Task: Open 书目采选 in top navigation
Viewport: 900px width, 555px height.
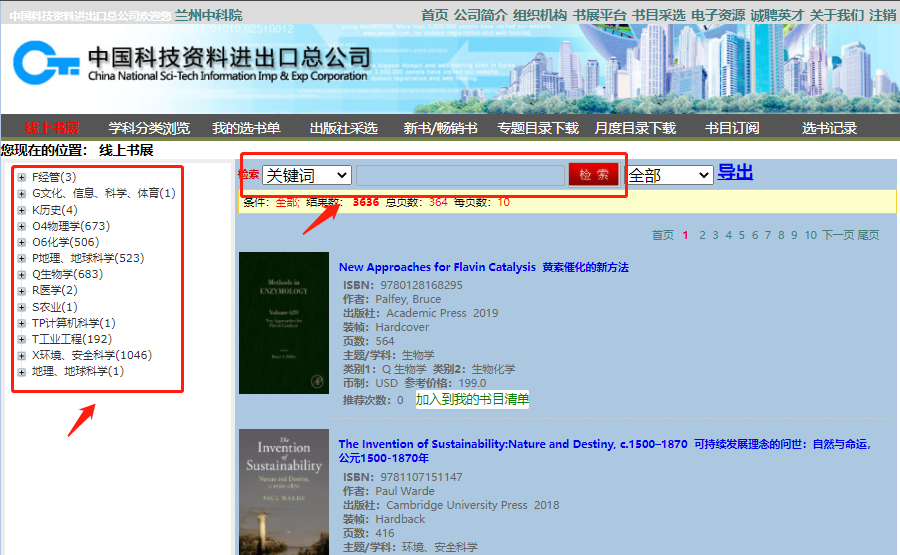Action: tap(658, 15)
